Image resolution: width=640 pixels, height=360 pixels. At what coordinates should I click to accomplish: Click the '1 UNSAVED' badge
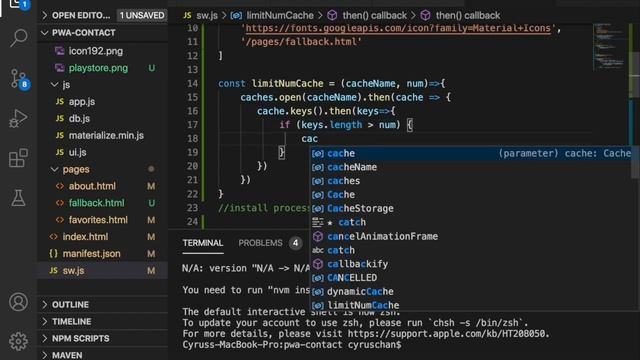pos(142,16)
